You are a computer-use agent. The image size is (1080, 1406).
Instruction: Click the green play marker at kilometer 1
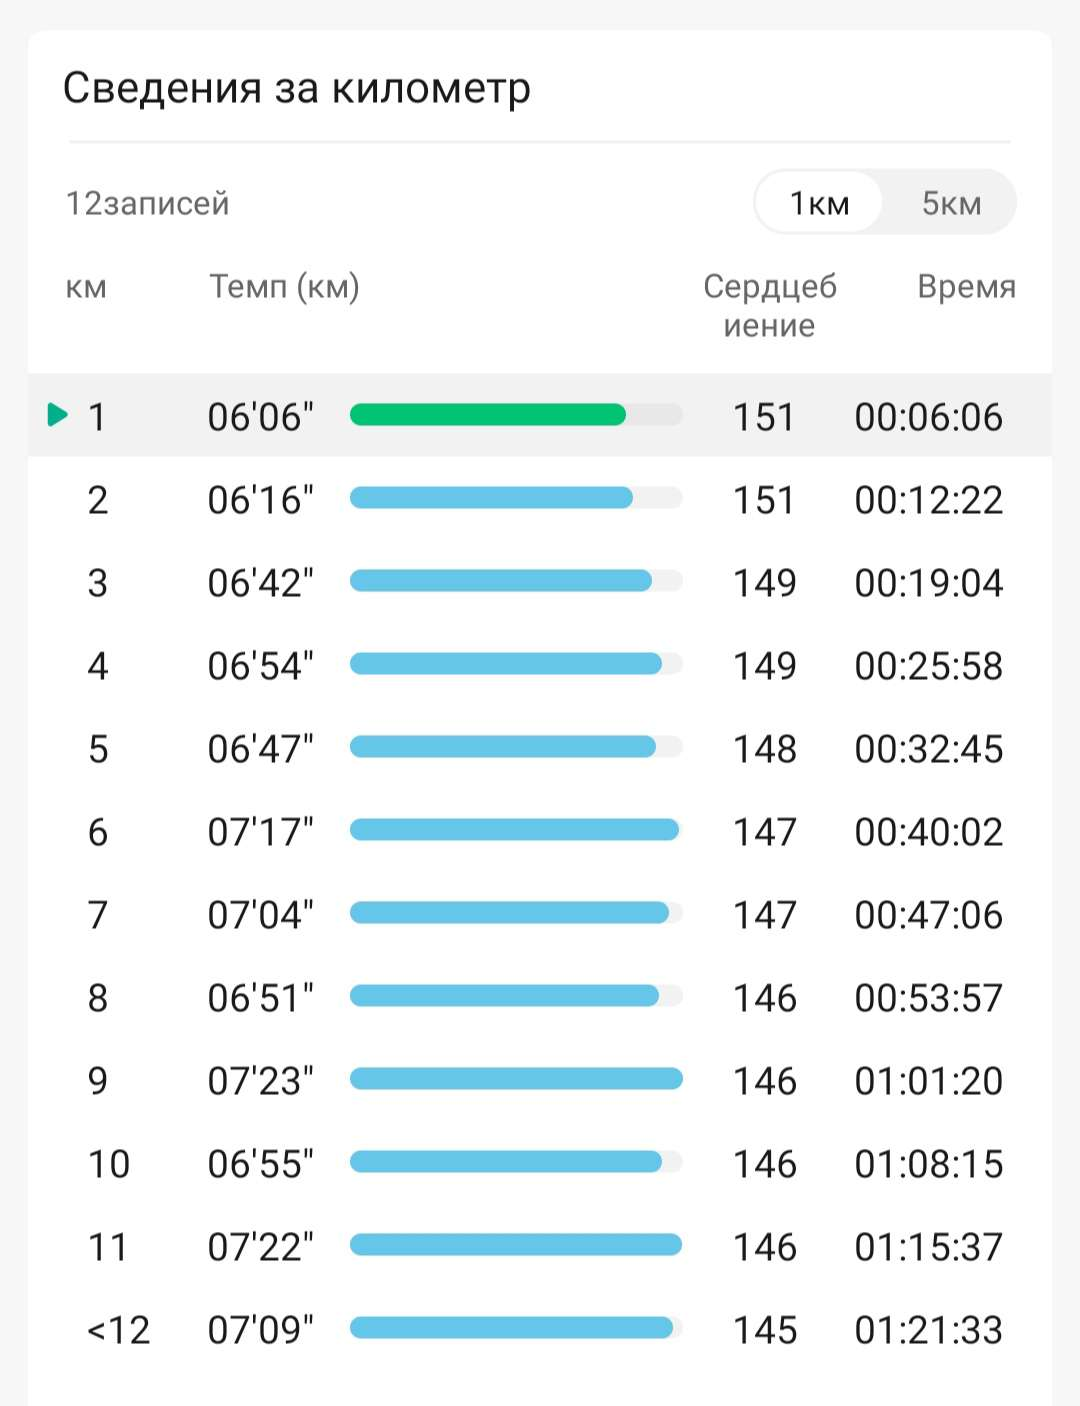coord(58,414)
